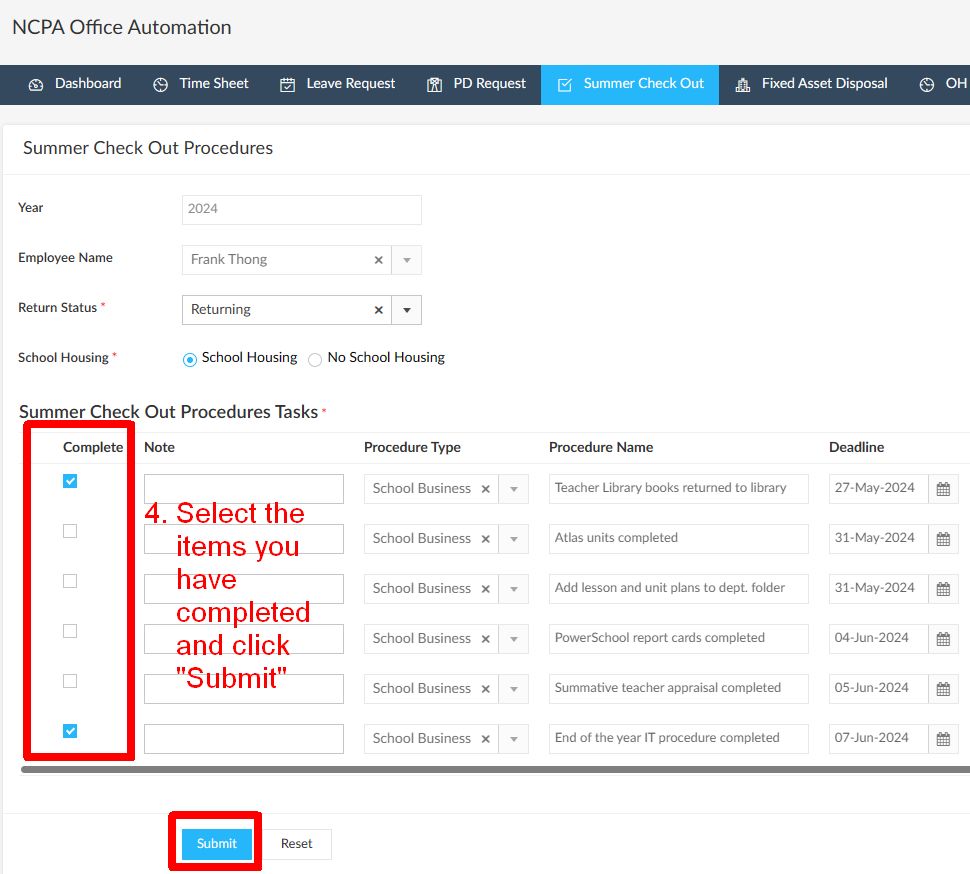This screenshot has width=970, height=874.
Task: Clear Procedure Type on the Atlas units row
Action: tap(486, 539)
